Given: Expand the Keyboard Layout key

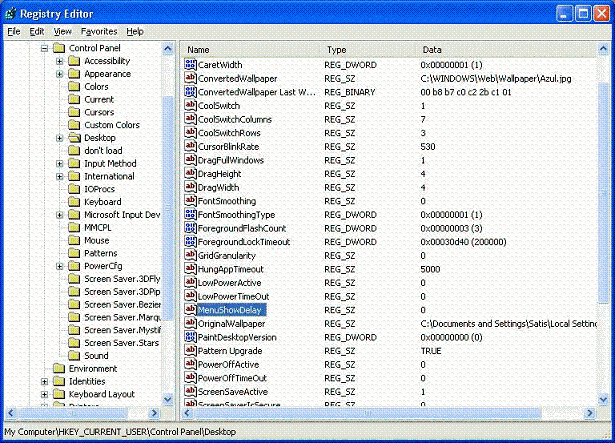Looking at the screenshot, I should [44, 394].
